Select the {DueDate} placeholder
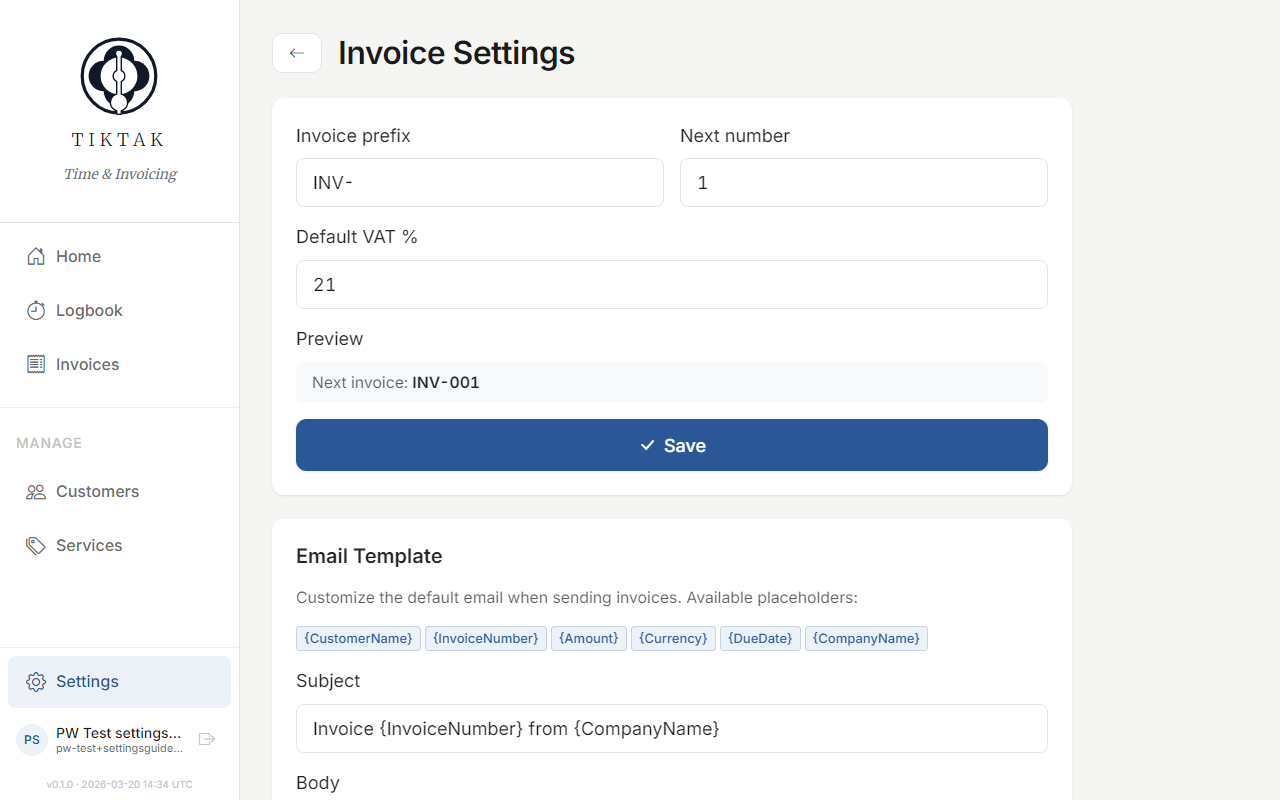Viewport: 1280px width, 800px height. [760, 638]
